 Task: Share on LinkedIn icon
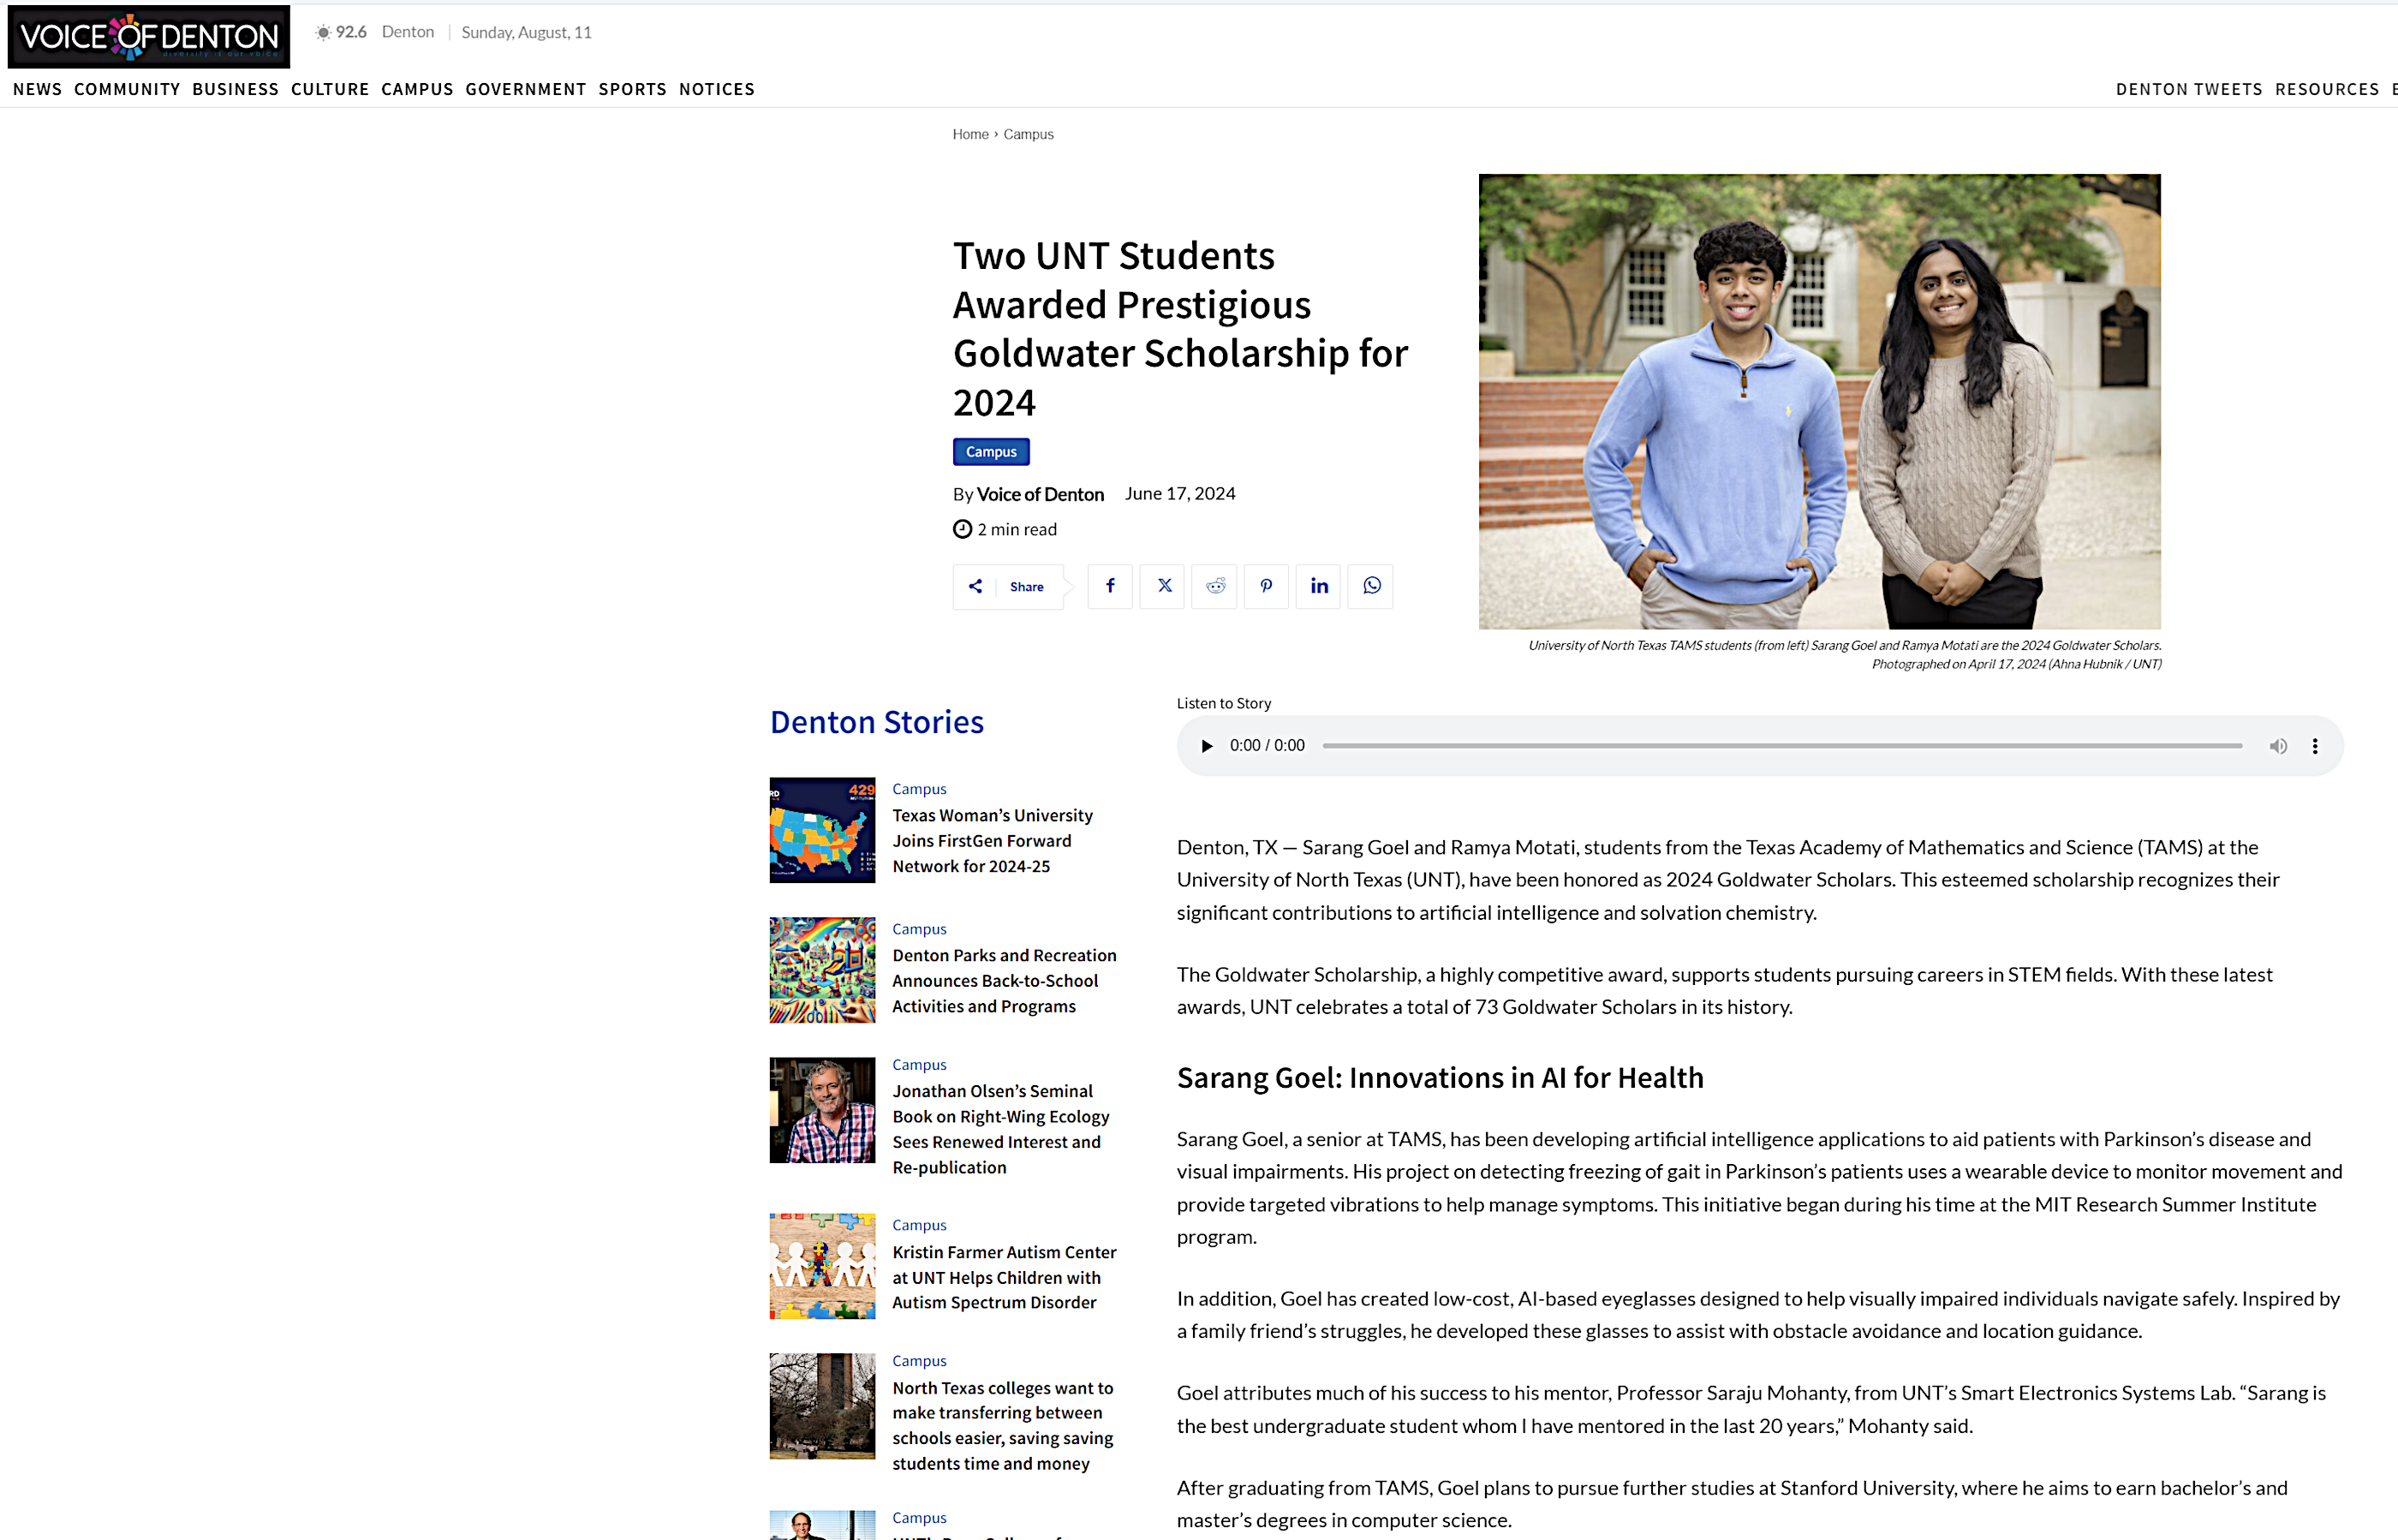pos(1319,586)
